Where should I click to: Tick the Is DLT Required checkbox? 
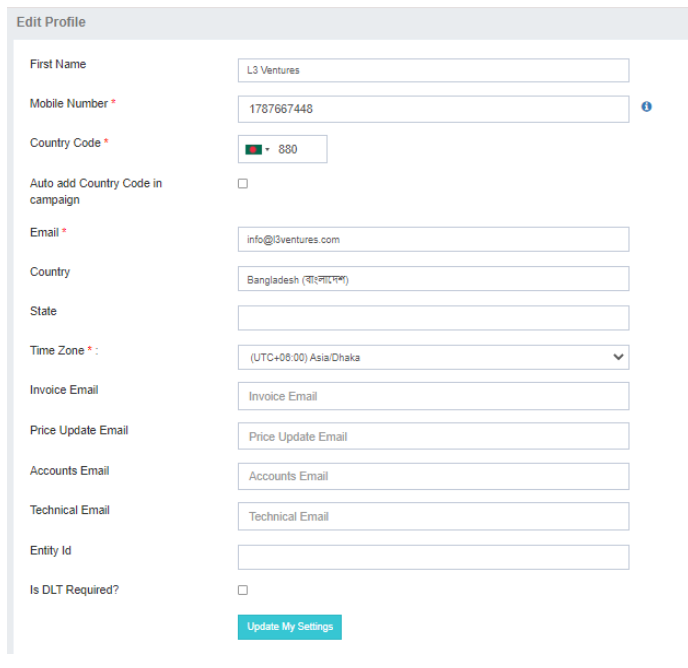coord(243,590)
